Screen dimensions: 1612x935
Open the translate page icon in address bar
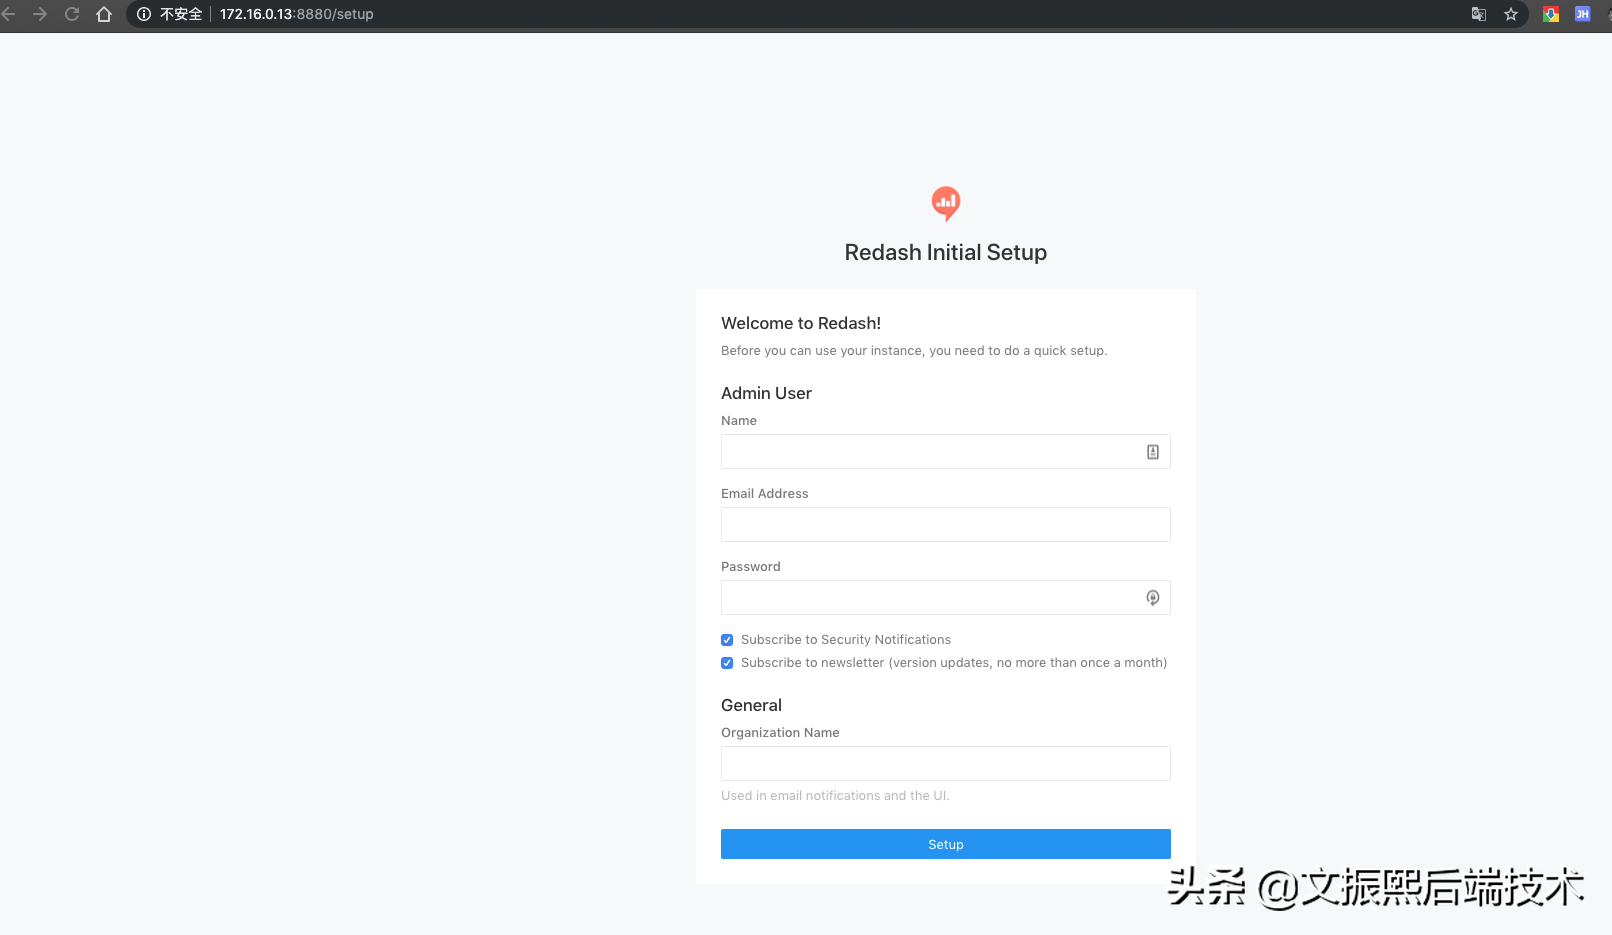[x=1478, y=14]
